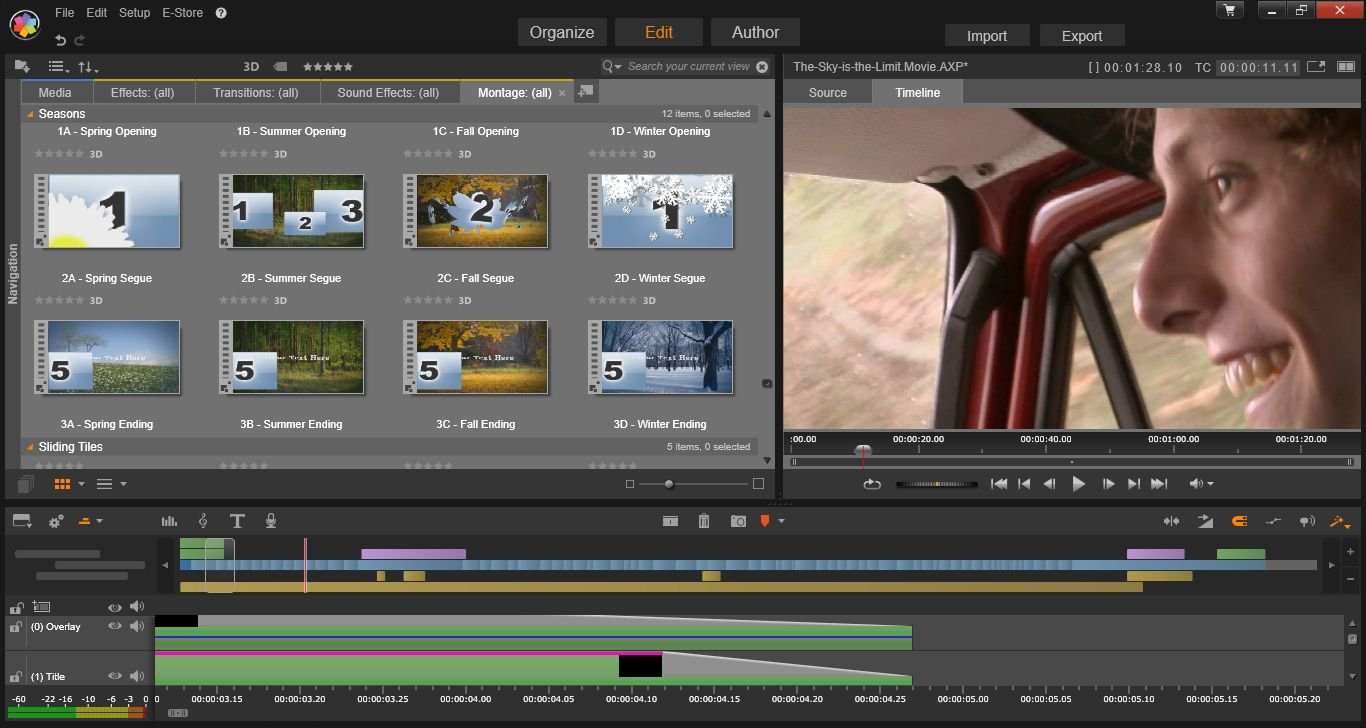Open the Setup menu
1366x728 pixels.
134,13
